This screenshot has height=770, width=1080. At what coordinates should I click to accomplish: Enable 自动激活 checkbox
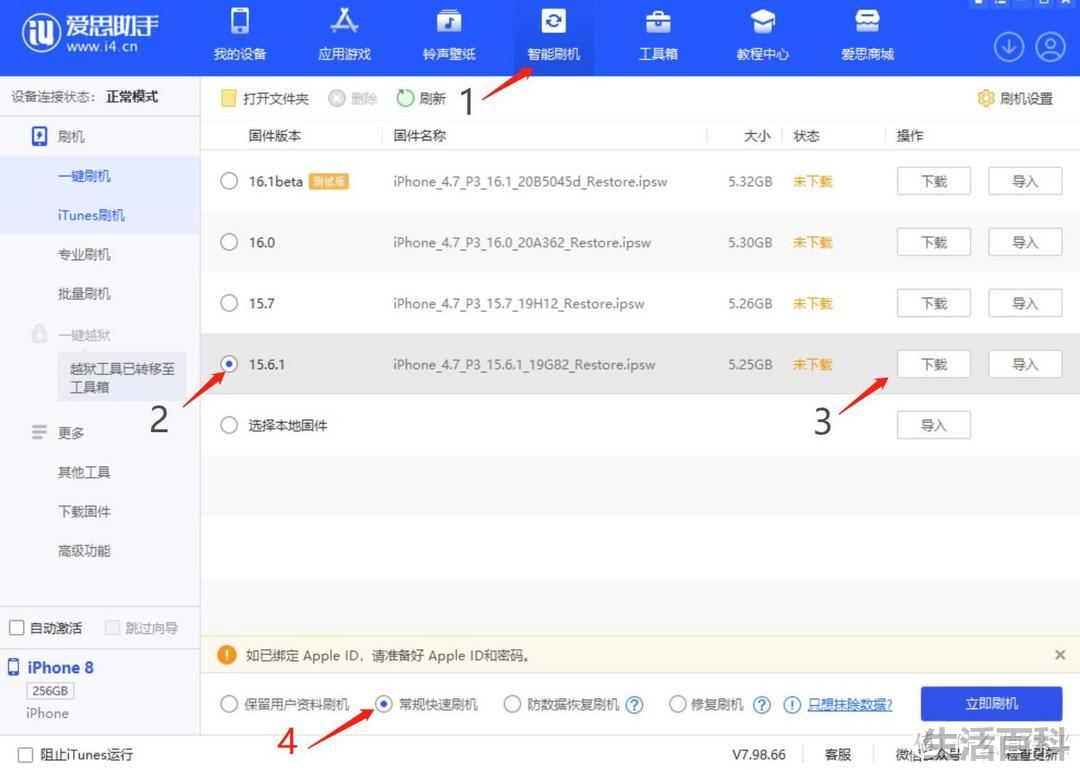click(x=17, y=627)
